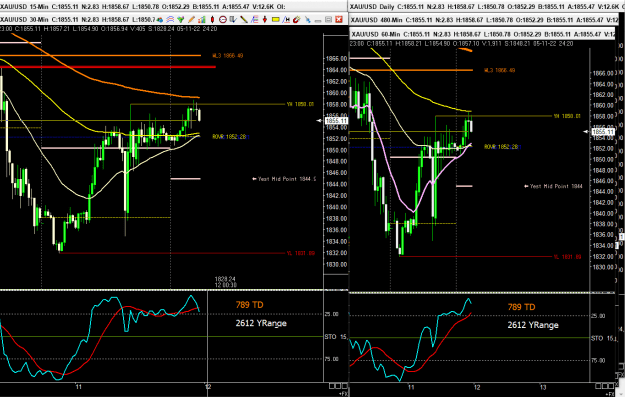Select the yellow rectangle drawing tool
The height and width of the screenshot is (397, 625).
(275, 20)
